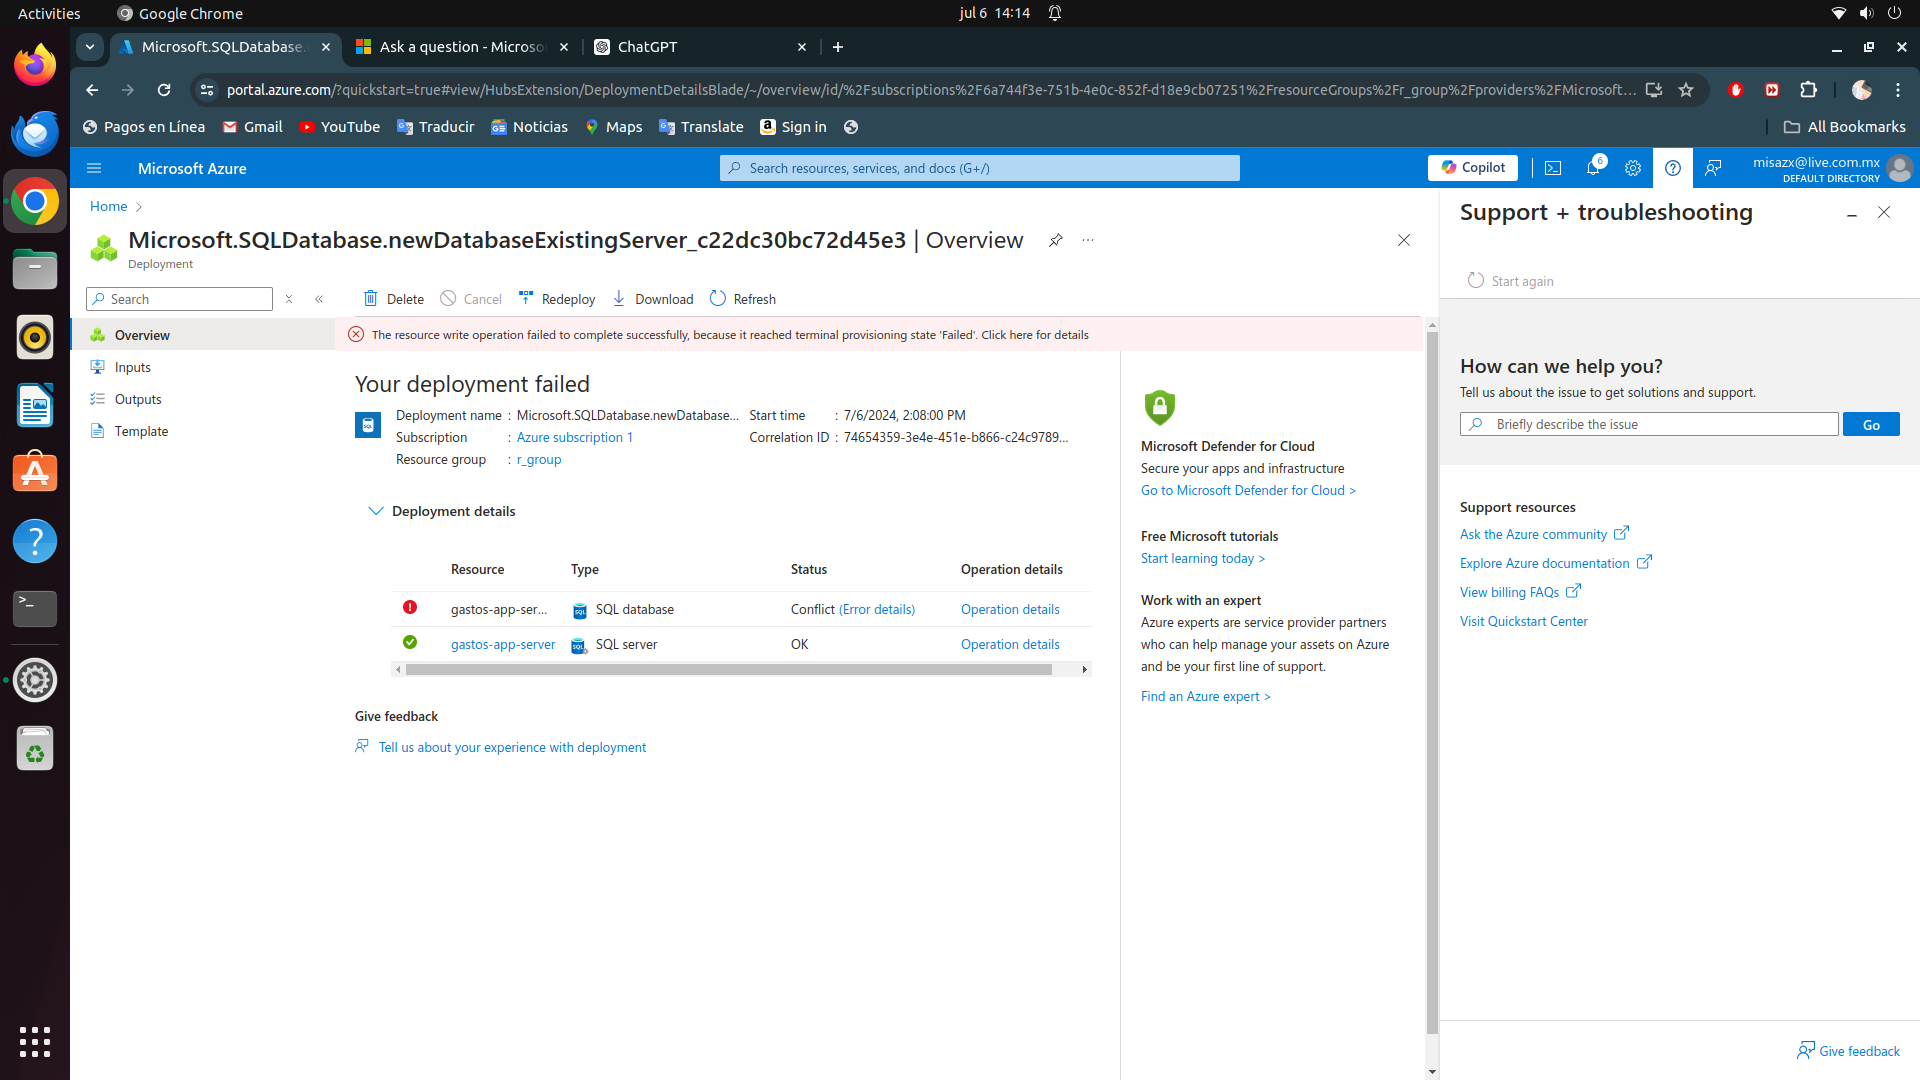The image size is (1920, 1080).
Task: Click Go in the support pane
Action: 1870,424
